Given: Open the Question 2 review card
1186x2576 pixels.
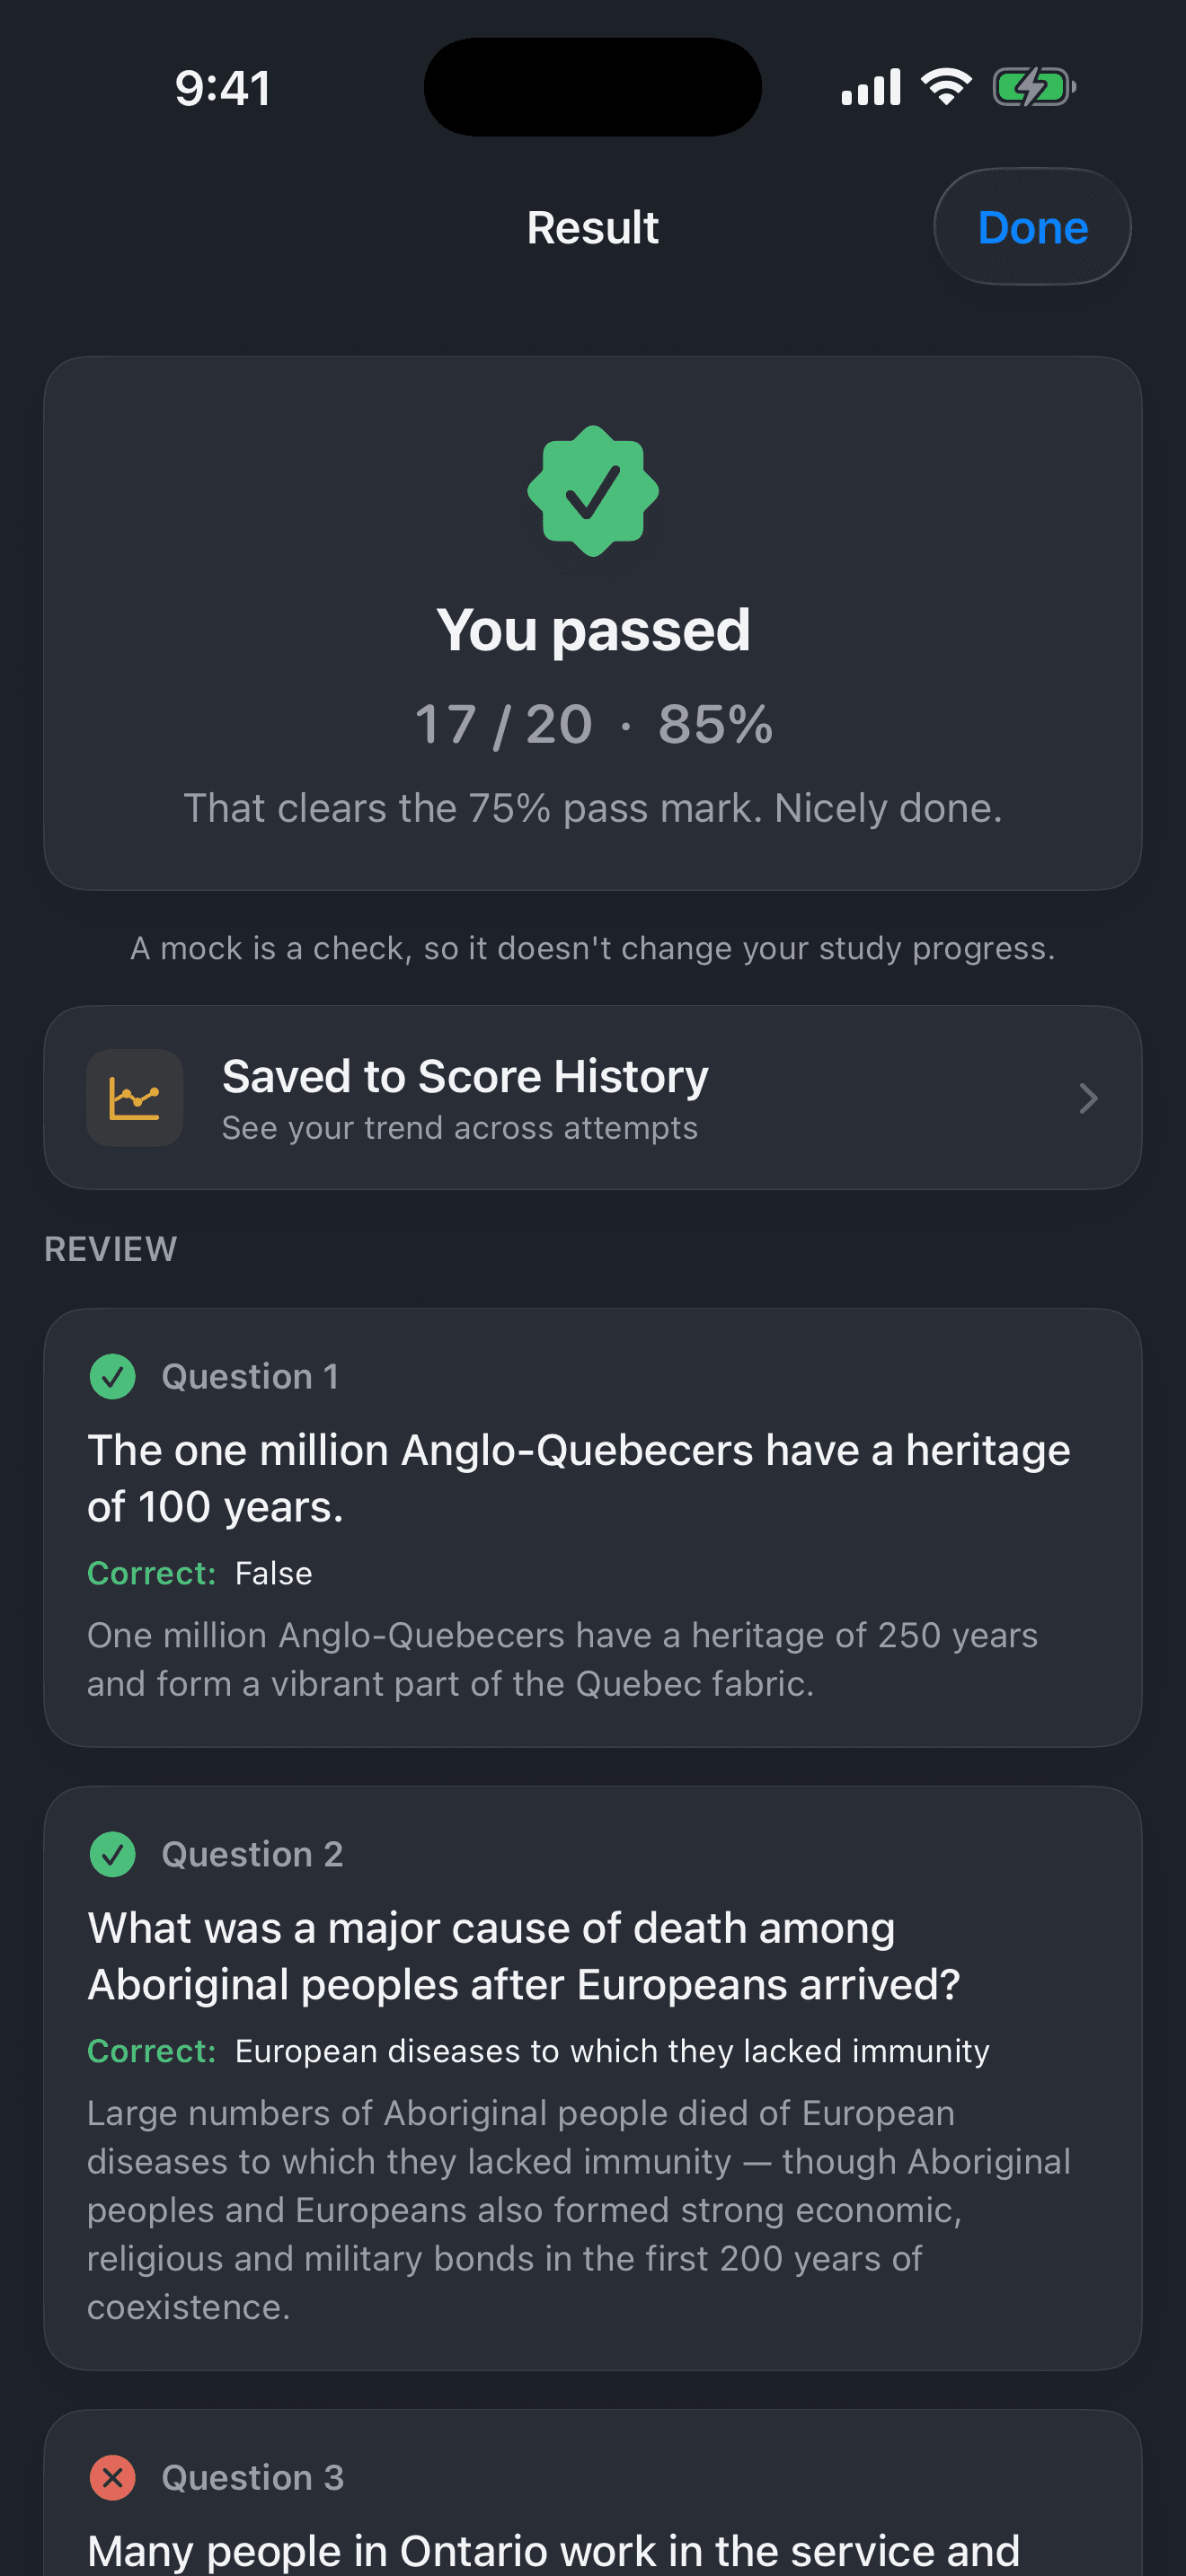Looking at the screenshot, I should [593, 2078].
